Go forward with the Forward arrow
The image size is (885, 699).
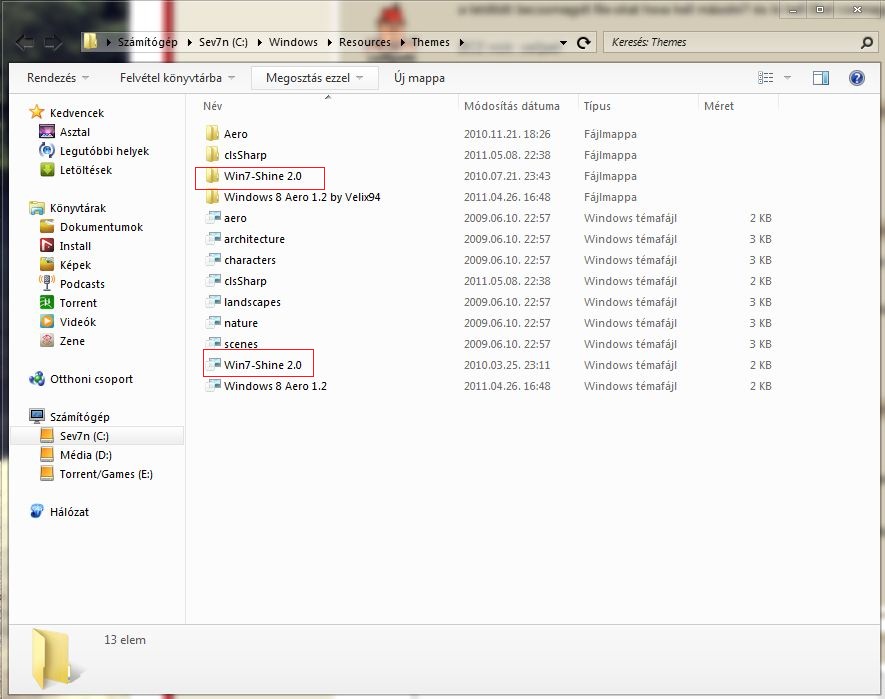pos(53,42)
